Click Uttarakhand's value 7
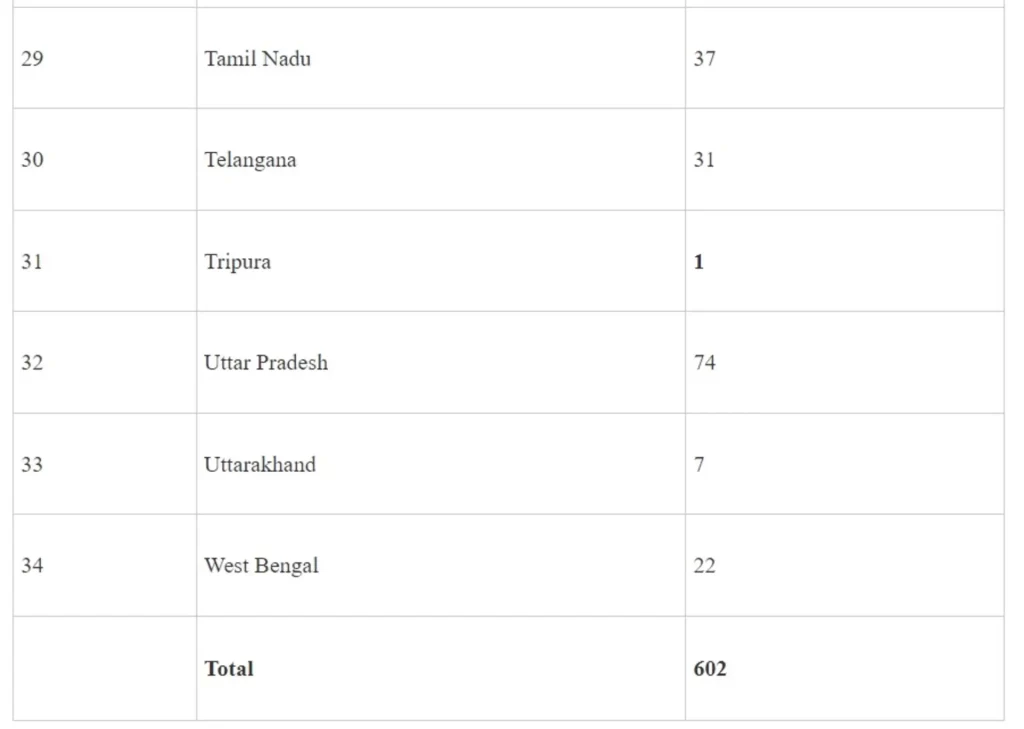 (699, 465)
